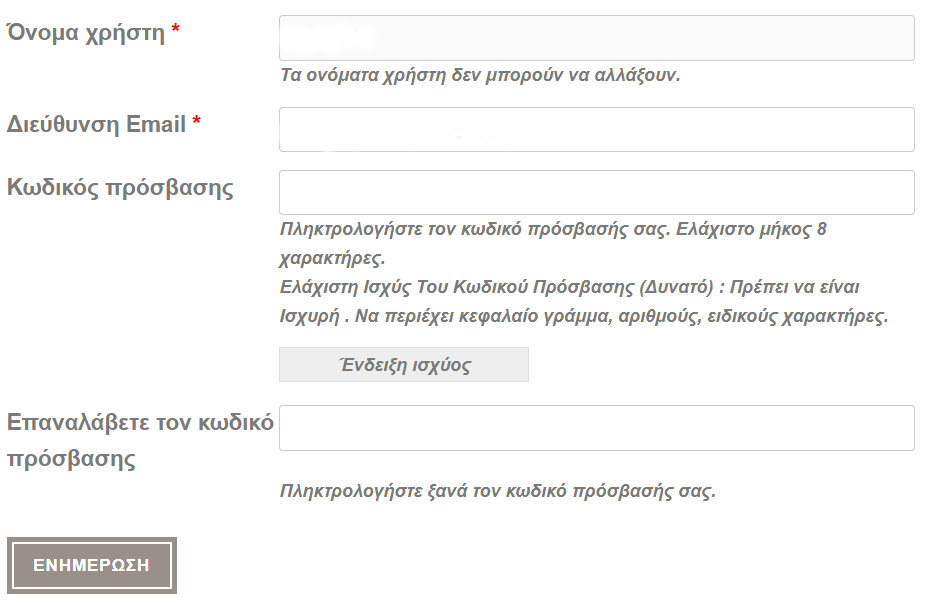Click hint 'Πληκτρολογήστε ξανά τον κωδικό πρόσβασής σας'

[498, 491]
